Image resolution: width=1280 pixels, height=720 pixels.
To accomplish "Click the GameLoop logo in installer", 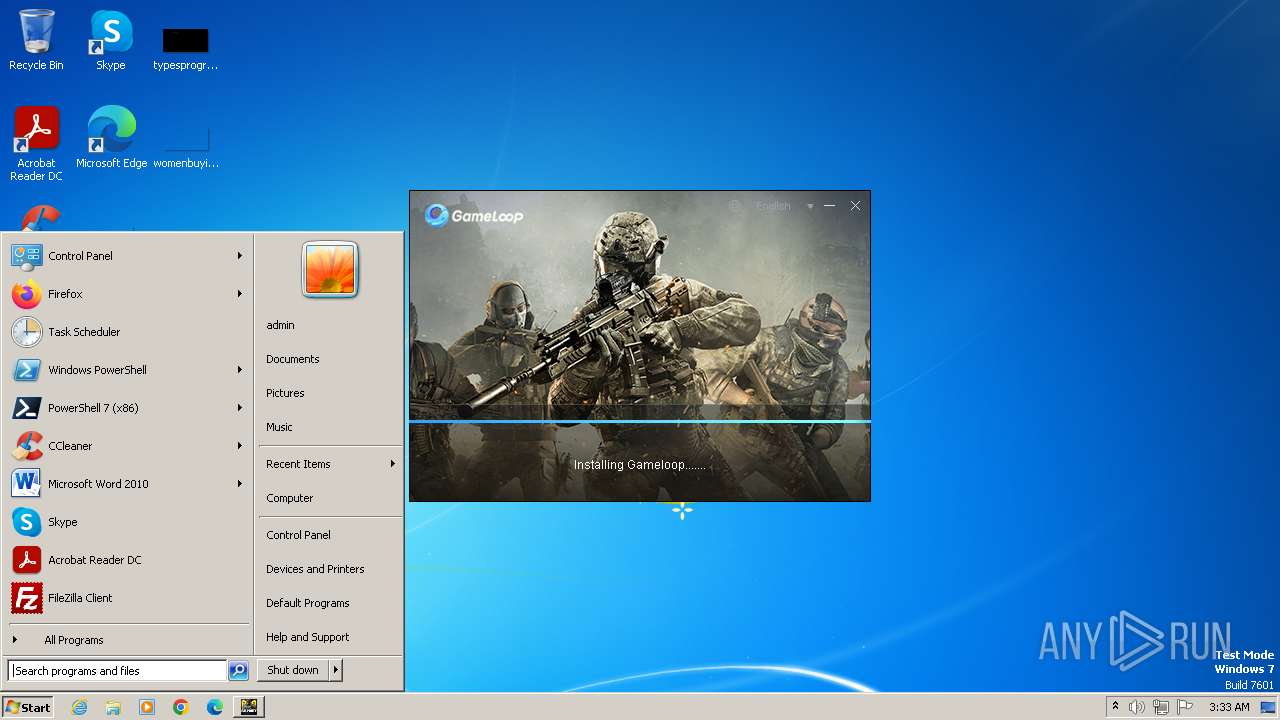I will click(x=474, y=215).
